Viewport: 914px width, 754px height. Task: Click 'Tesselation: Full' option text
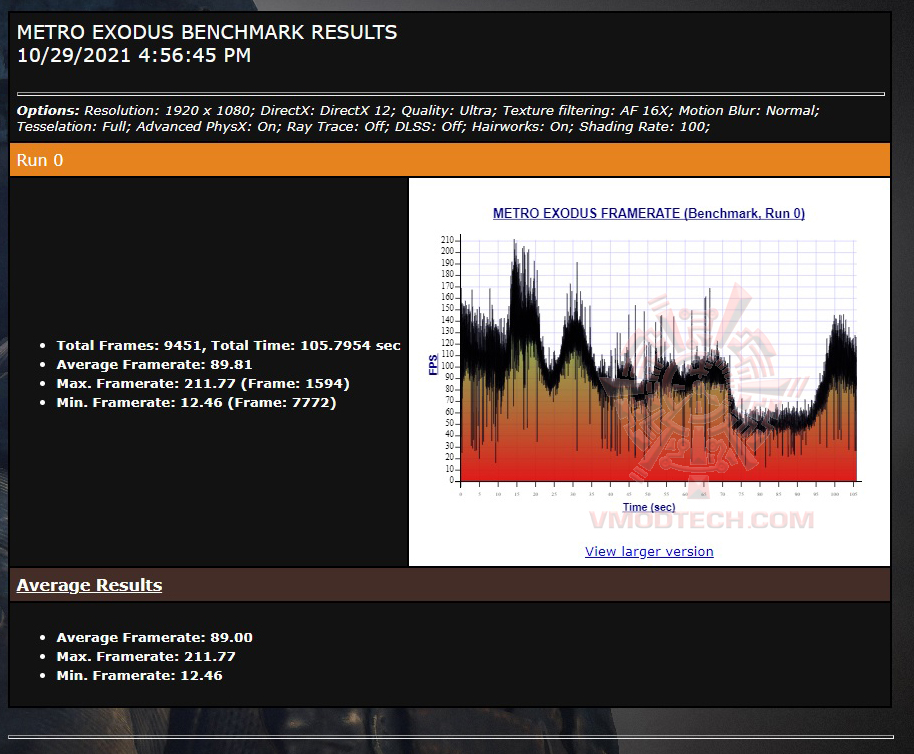tap(72, 126)
